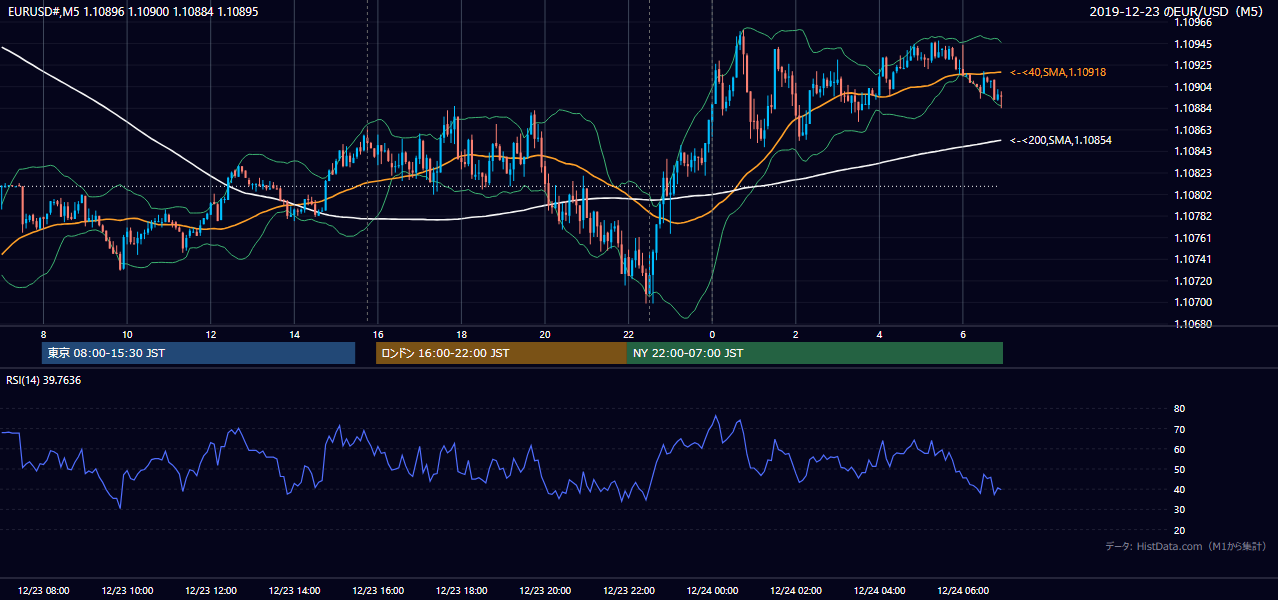Click the 12/24 02:00 date label

click(x=796, y=590)
